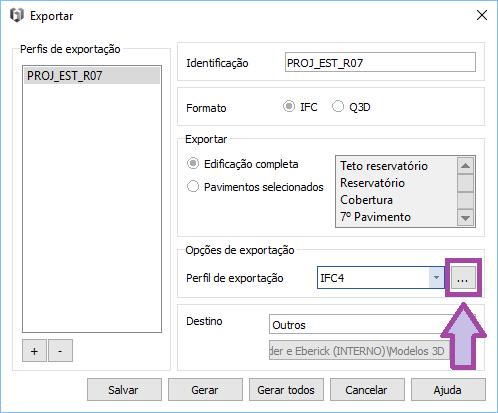Click the Salvar button
This screenshot has height=413, width=498.
[124, 389]
